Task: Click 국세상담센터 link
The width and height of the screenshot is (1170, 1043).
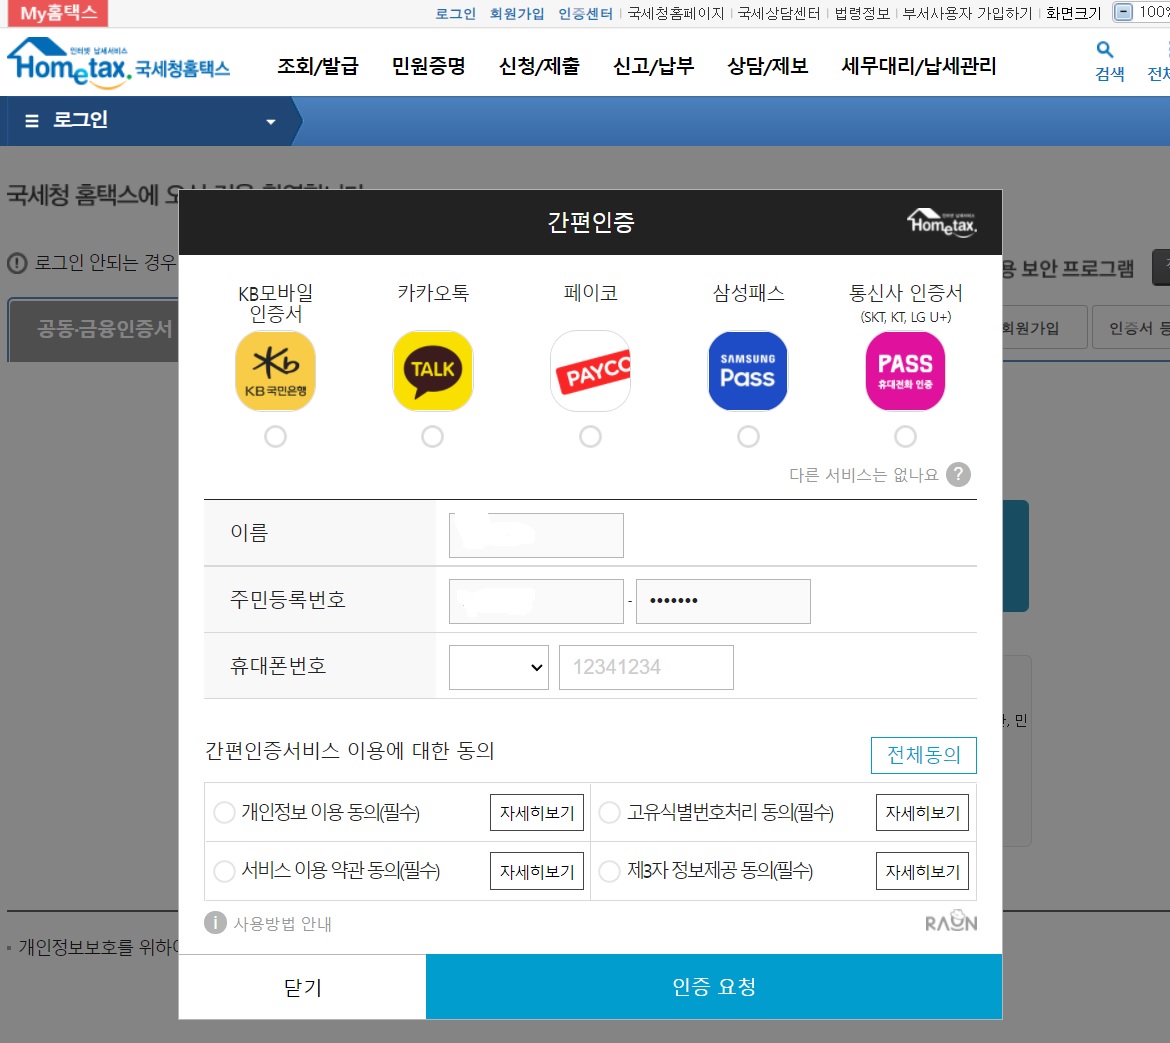Action: [779, 13]
